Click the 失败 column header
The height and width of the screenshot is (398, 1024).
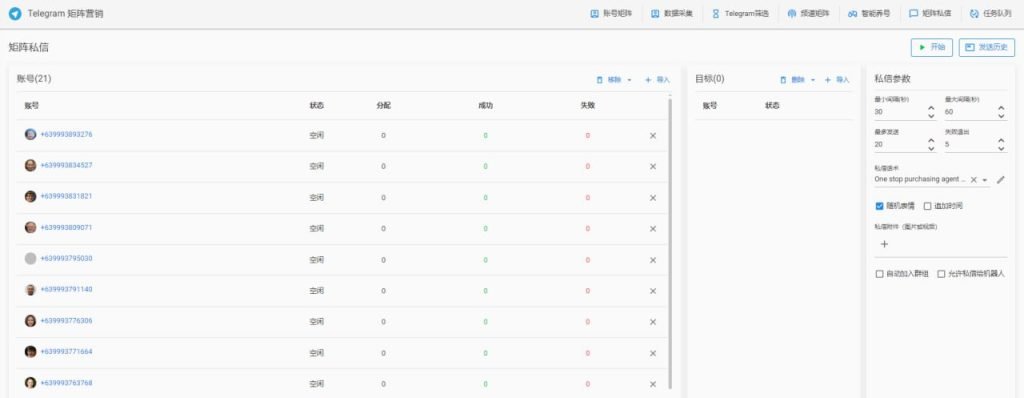587,106
